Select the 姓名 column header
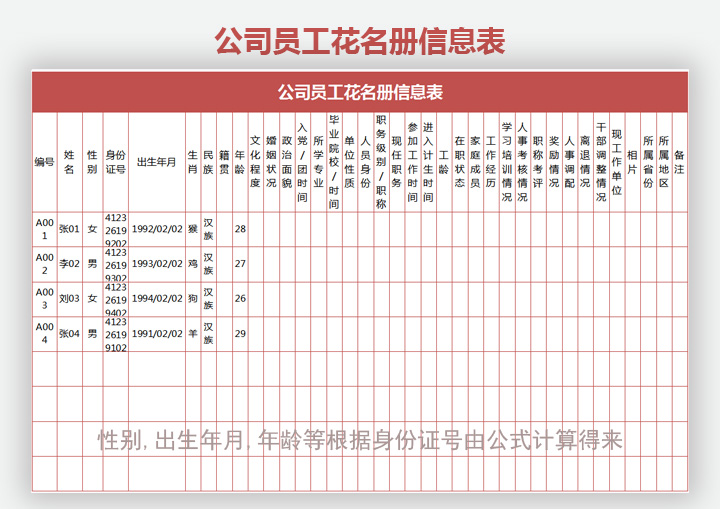The image size is (720, 509). tap(69, 162)
